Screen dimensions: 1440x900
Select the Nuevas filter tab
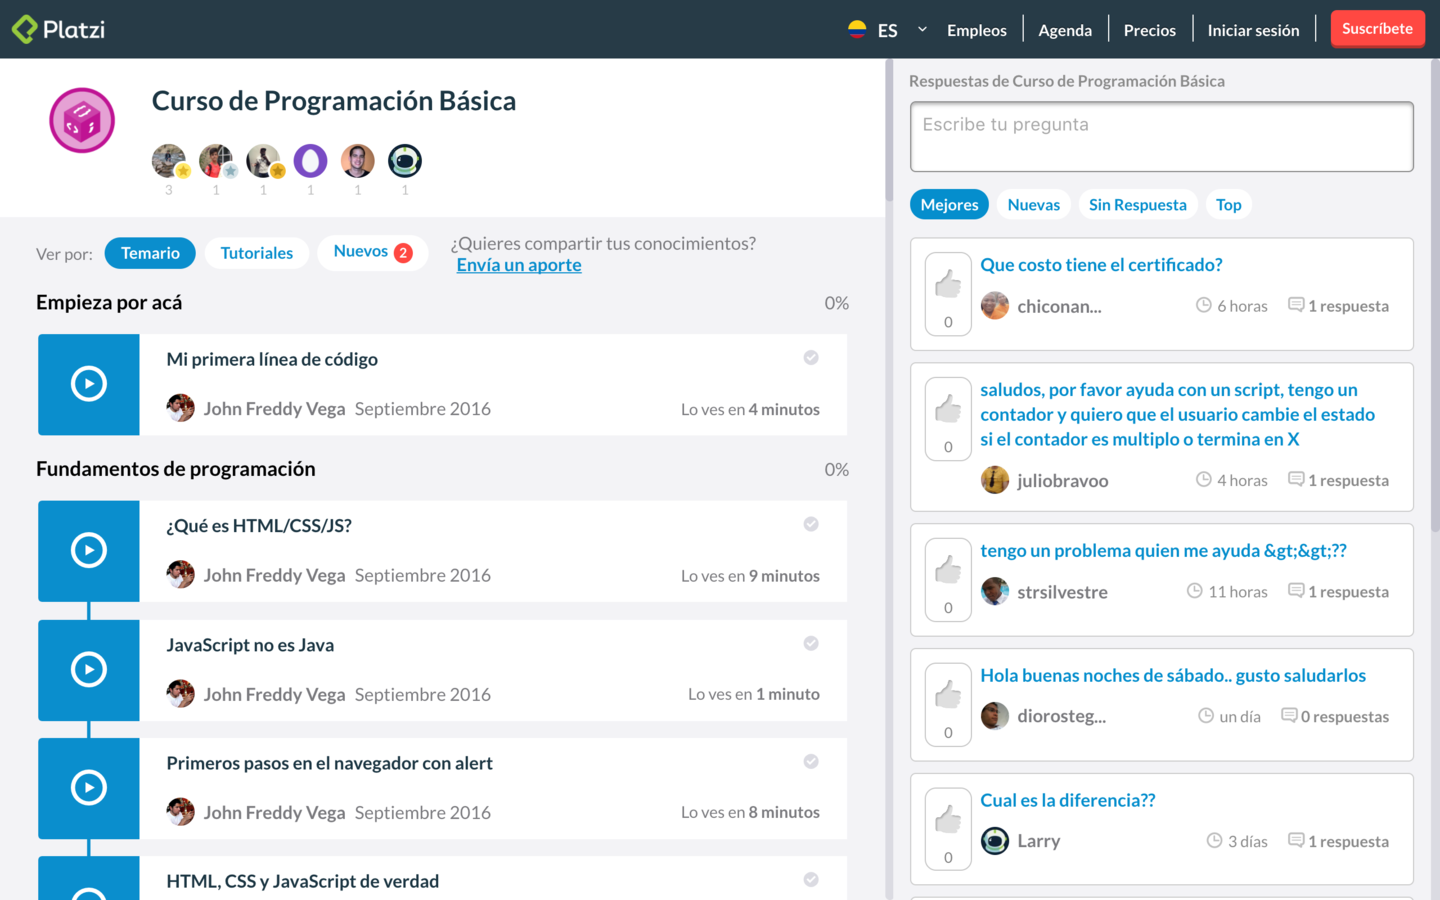coord(1034,204)
